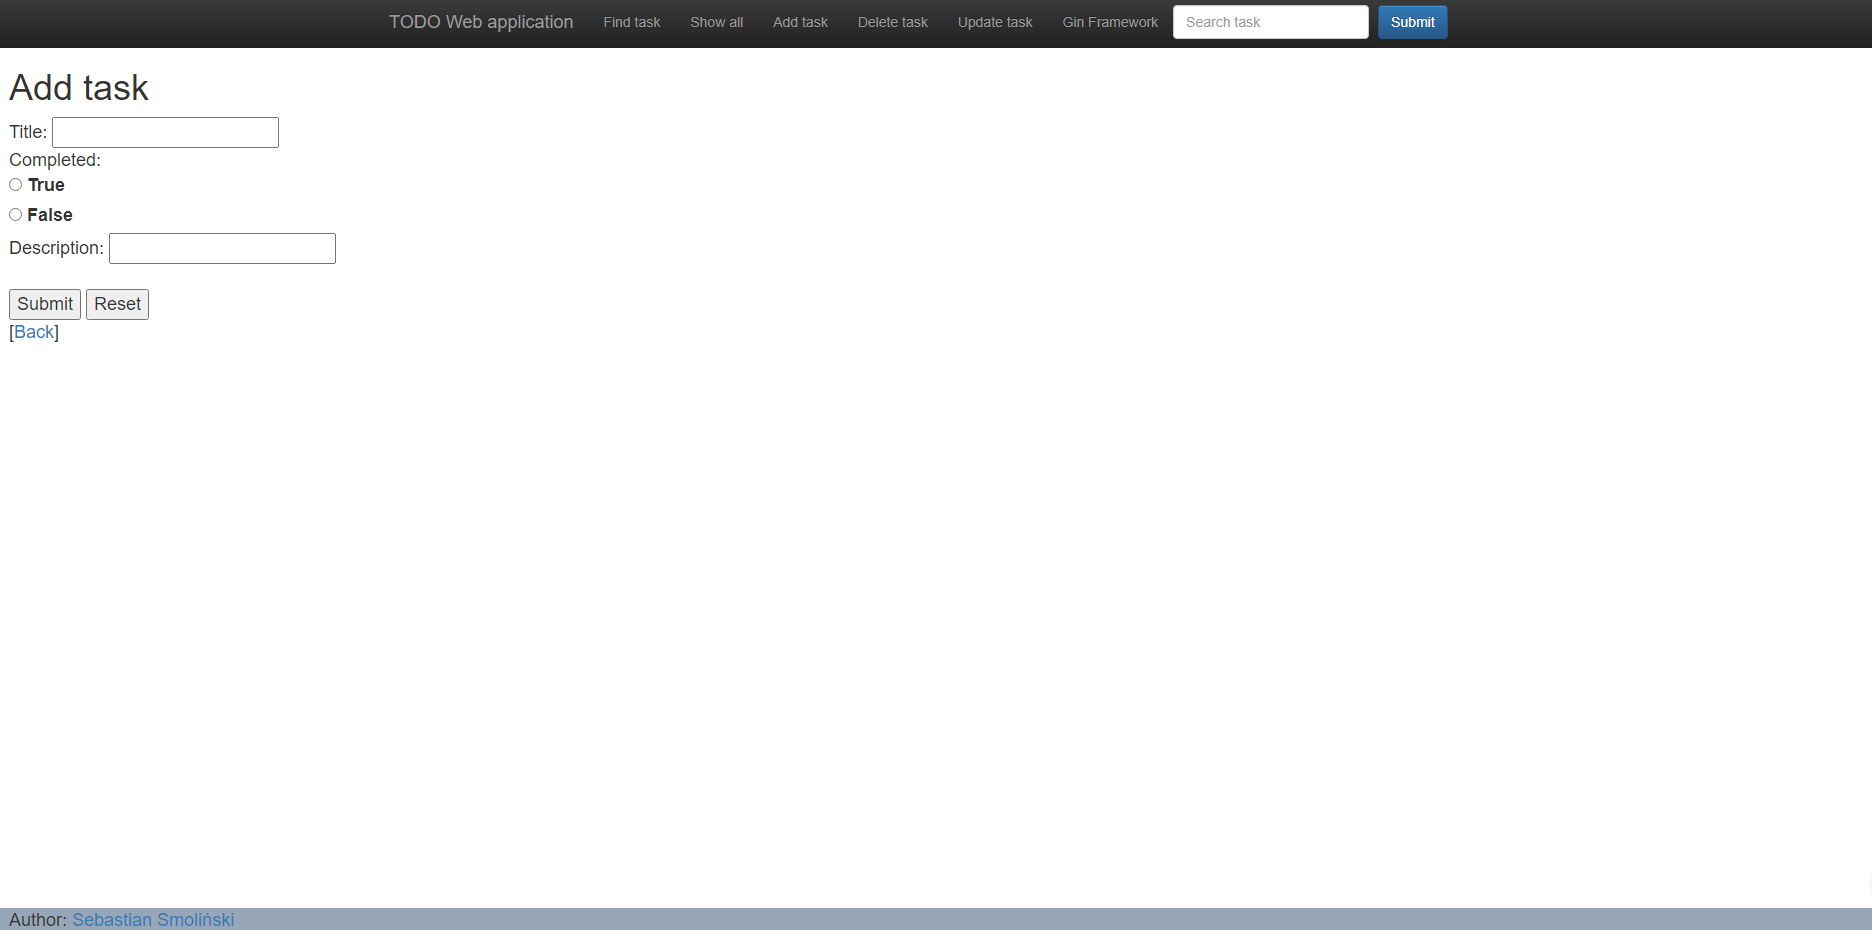Viewport: 1872px width, 930px height.
Task: Click the form Submit button
Action: pyautogui.click(x=45, y=304)
